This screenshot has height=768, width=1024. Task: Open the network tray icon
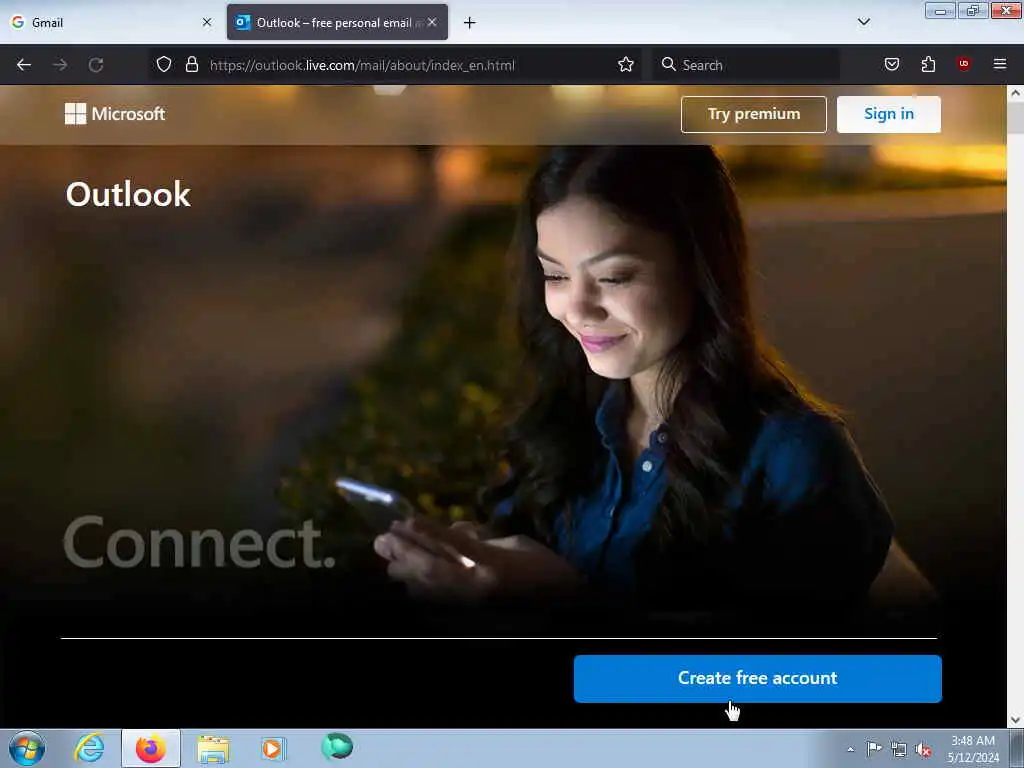click(899, 749)
